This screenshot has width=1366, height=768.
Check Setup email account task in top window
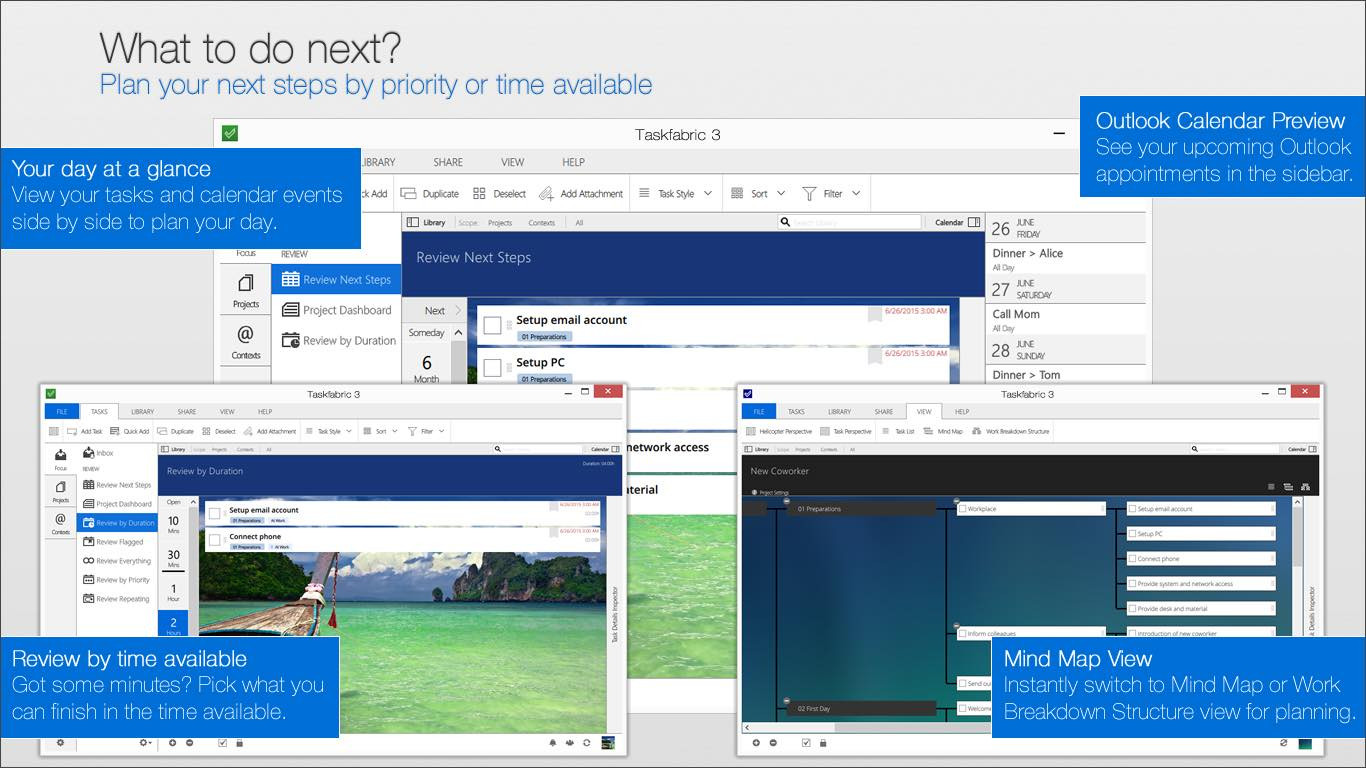pyautogui.click(x=492, y=325)
